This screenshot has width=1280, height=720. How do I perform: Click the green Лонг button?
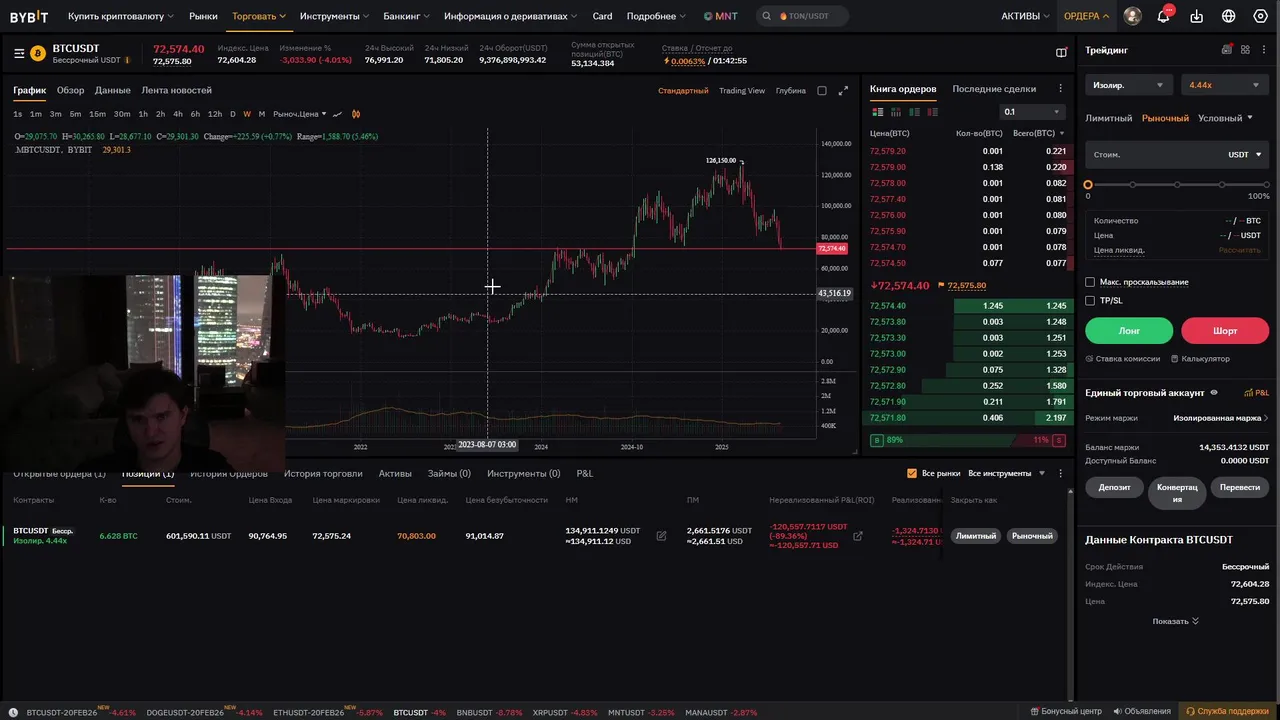1129,331
